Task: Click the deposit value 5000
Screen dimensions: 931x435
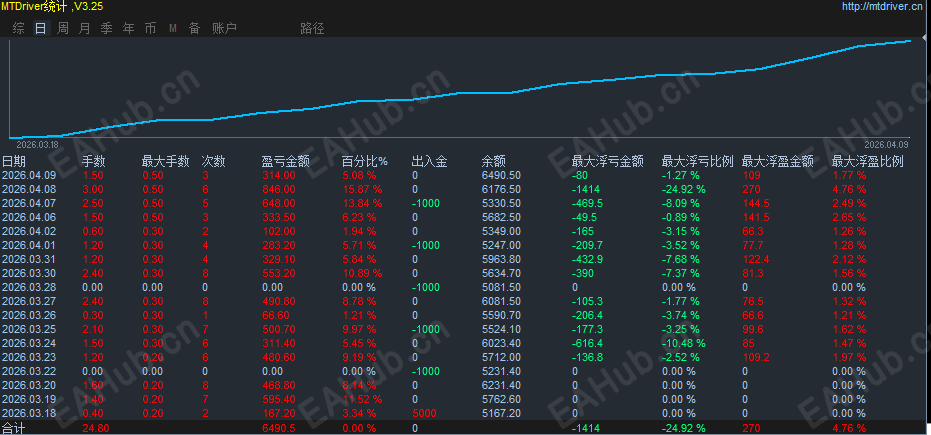Action: coord(424,412)
